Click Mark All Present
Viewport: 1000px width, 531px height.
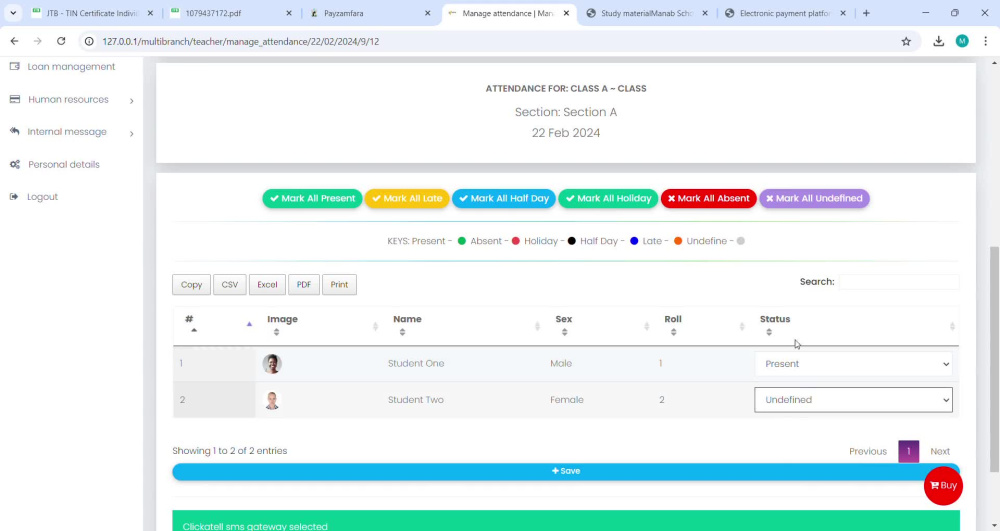(312, 198)
